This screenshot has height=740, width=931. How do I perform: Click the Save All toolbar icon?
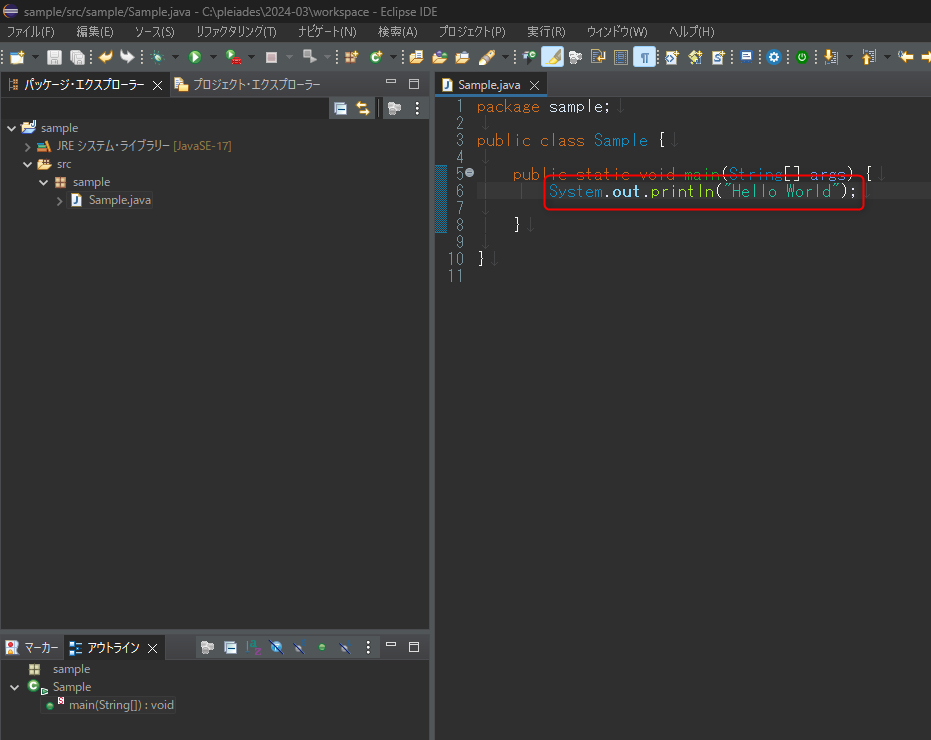click(77, 57)
